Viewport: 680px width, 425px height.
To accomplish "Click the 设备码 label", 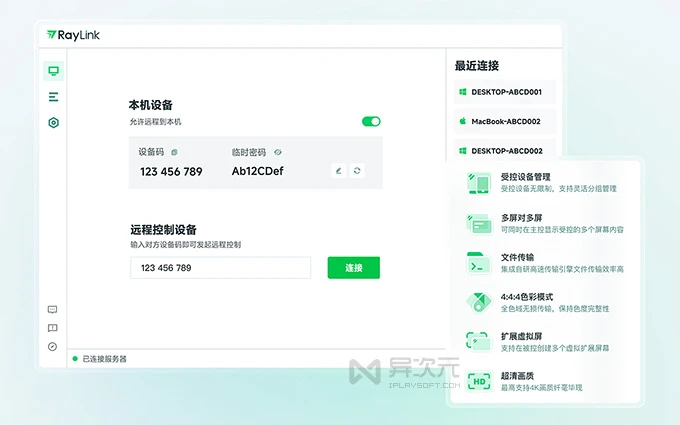I will coord(151,152).
